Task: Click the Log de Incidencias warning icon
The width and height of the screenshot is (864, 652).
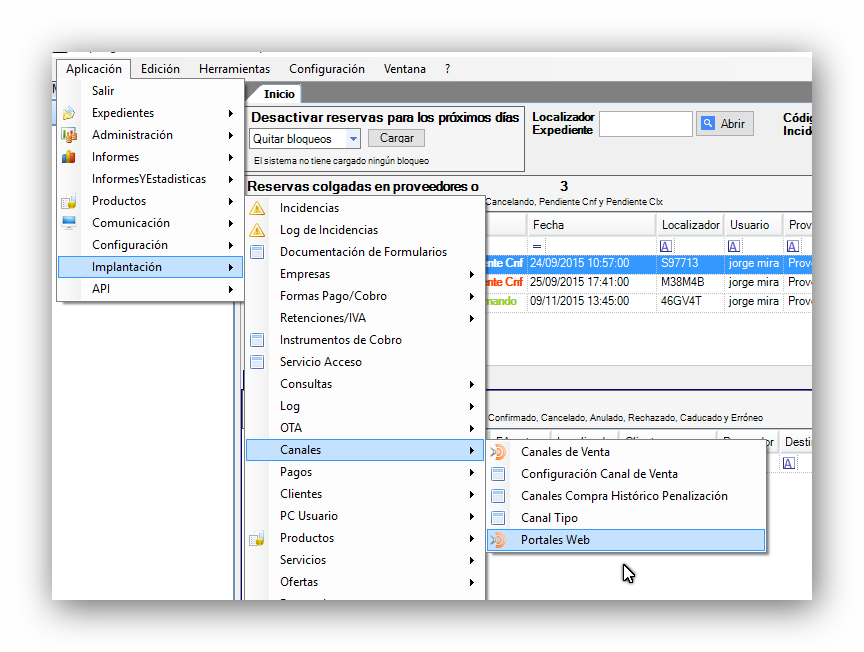Action: pos(257,230)
